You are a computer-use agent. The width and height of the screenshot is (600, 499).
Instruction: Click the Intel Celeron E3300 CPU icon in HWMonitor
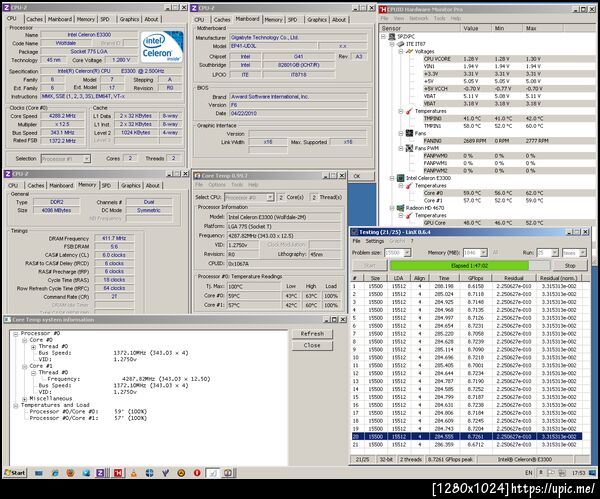point(400,178)
